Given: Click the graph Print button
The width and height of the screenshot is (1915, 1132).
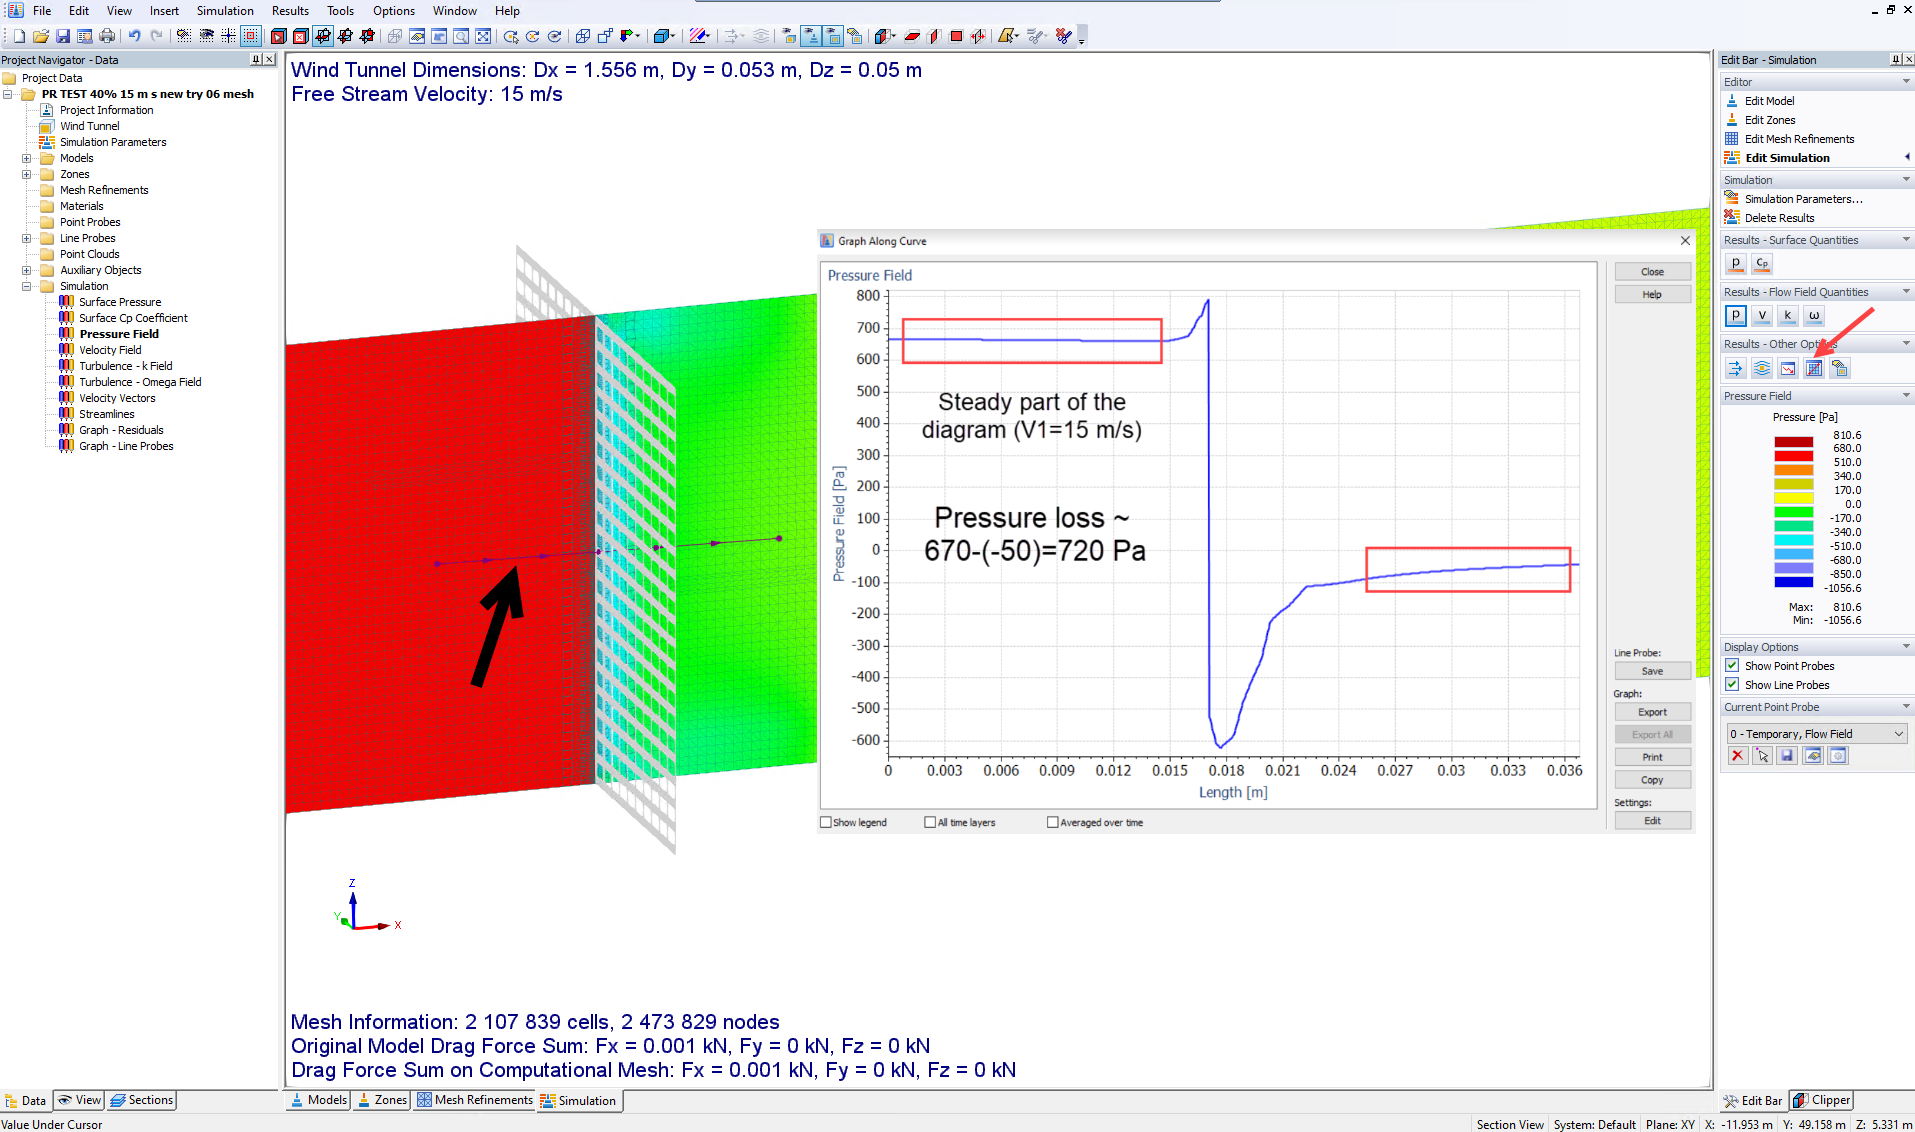Looking at the screenshot, I should pos(1652,757).
